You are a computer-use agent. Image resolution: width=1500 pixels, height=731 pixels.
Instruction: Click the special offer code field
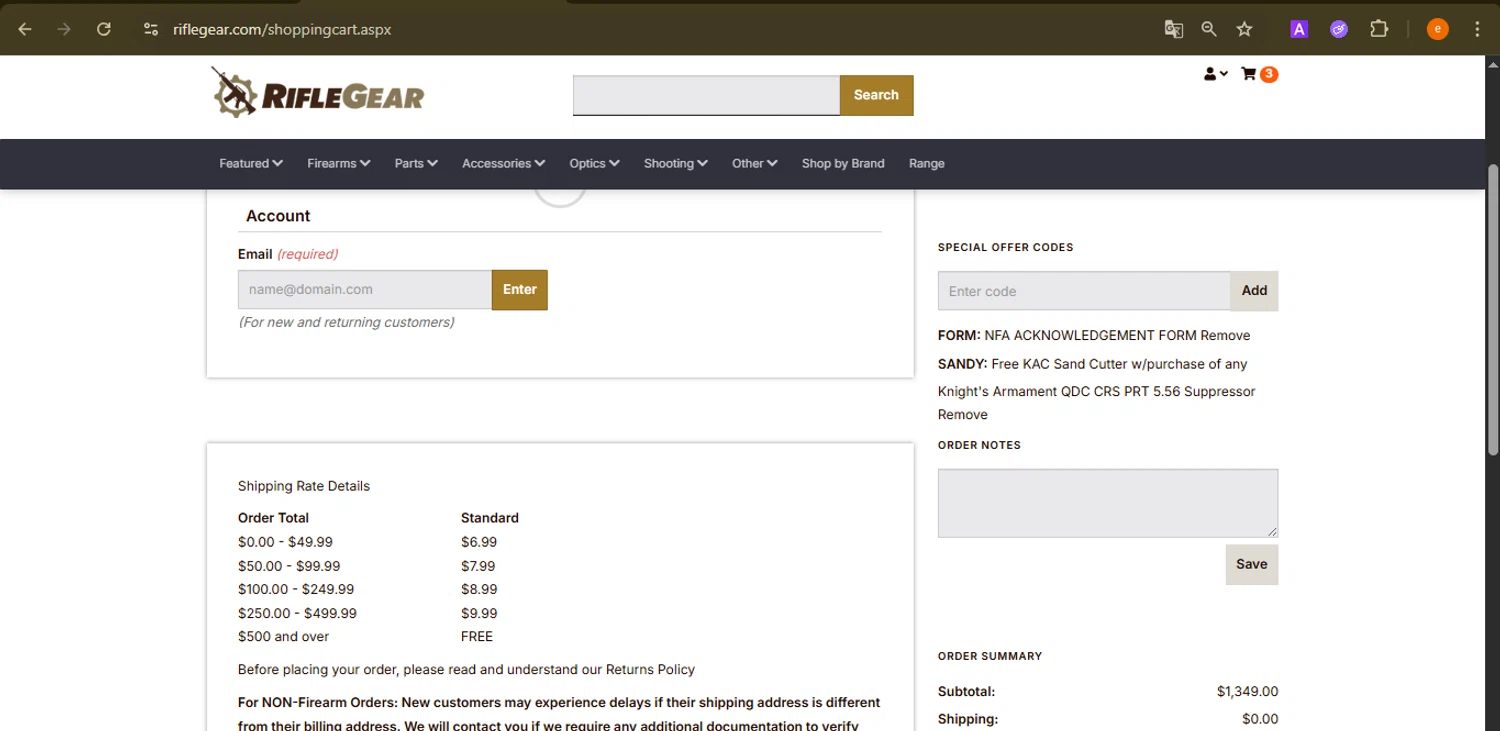(x=1084, y=291)
